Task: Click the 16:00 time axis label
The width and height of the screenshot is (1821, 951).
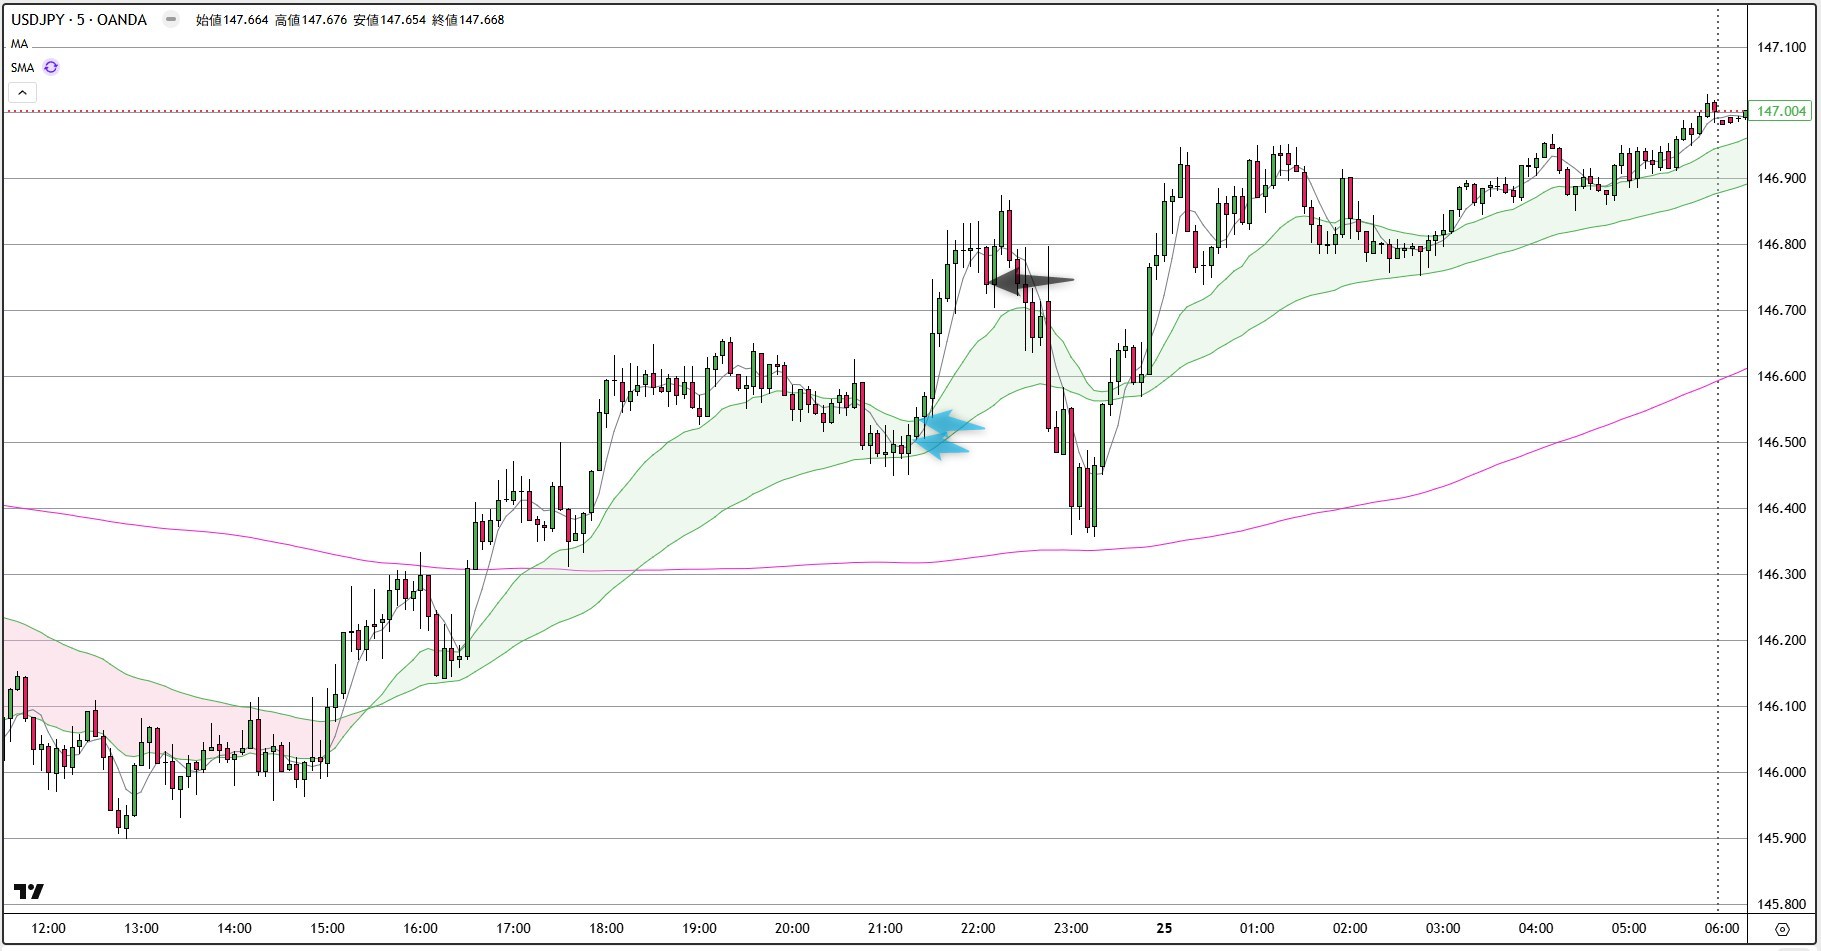Action: coord(420,928)
